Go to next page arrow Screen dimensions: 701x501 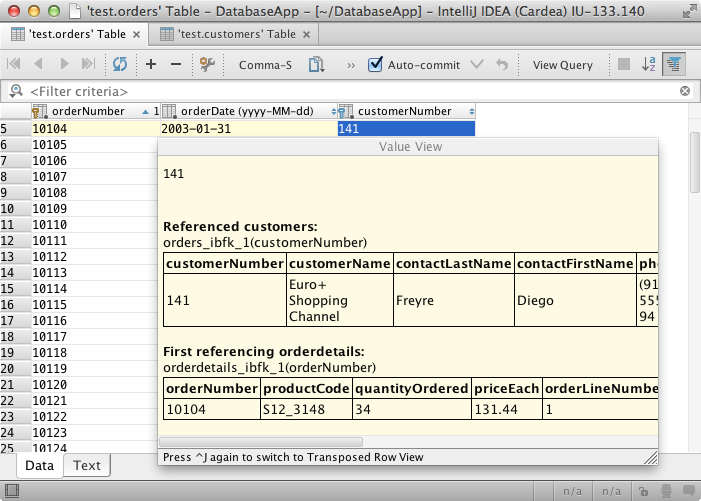click(x=64, y=64)
